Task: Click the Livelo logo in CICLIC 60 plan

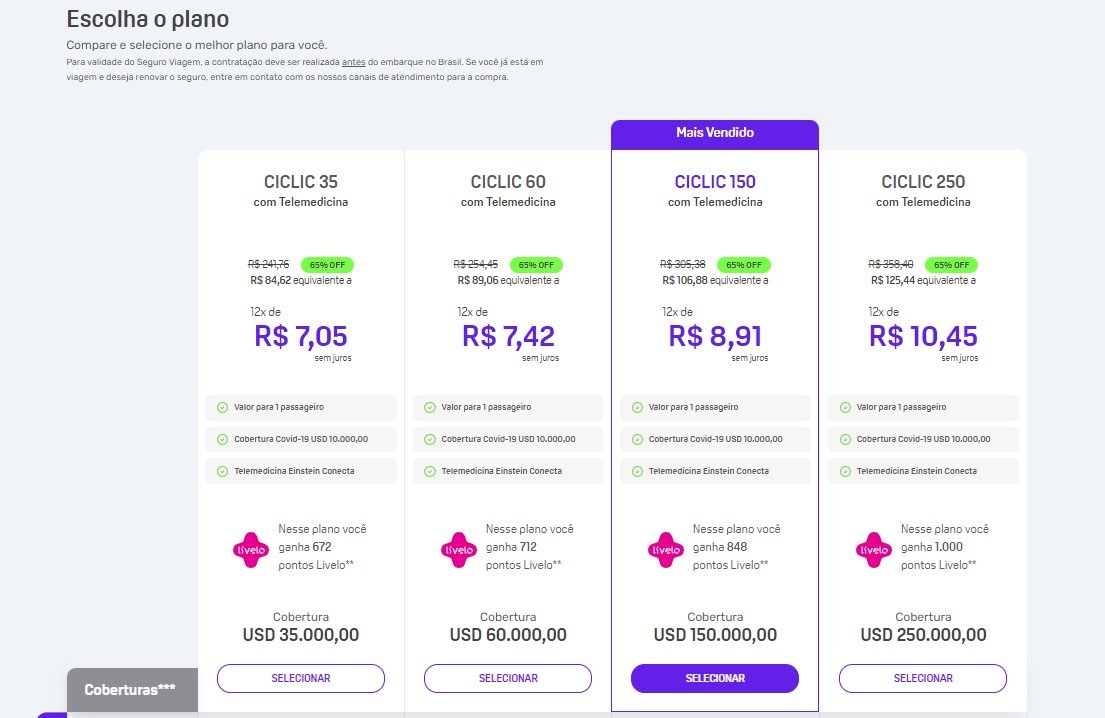Action: 459,550
